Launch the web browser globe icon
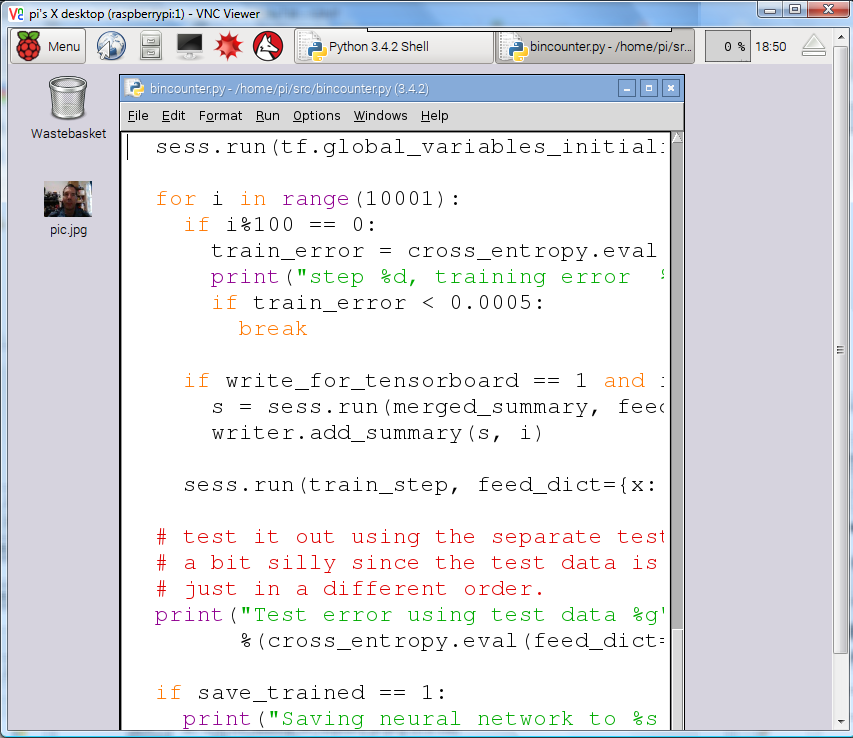 coord(111,46)
